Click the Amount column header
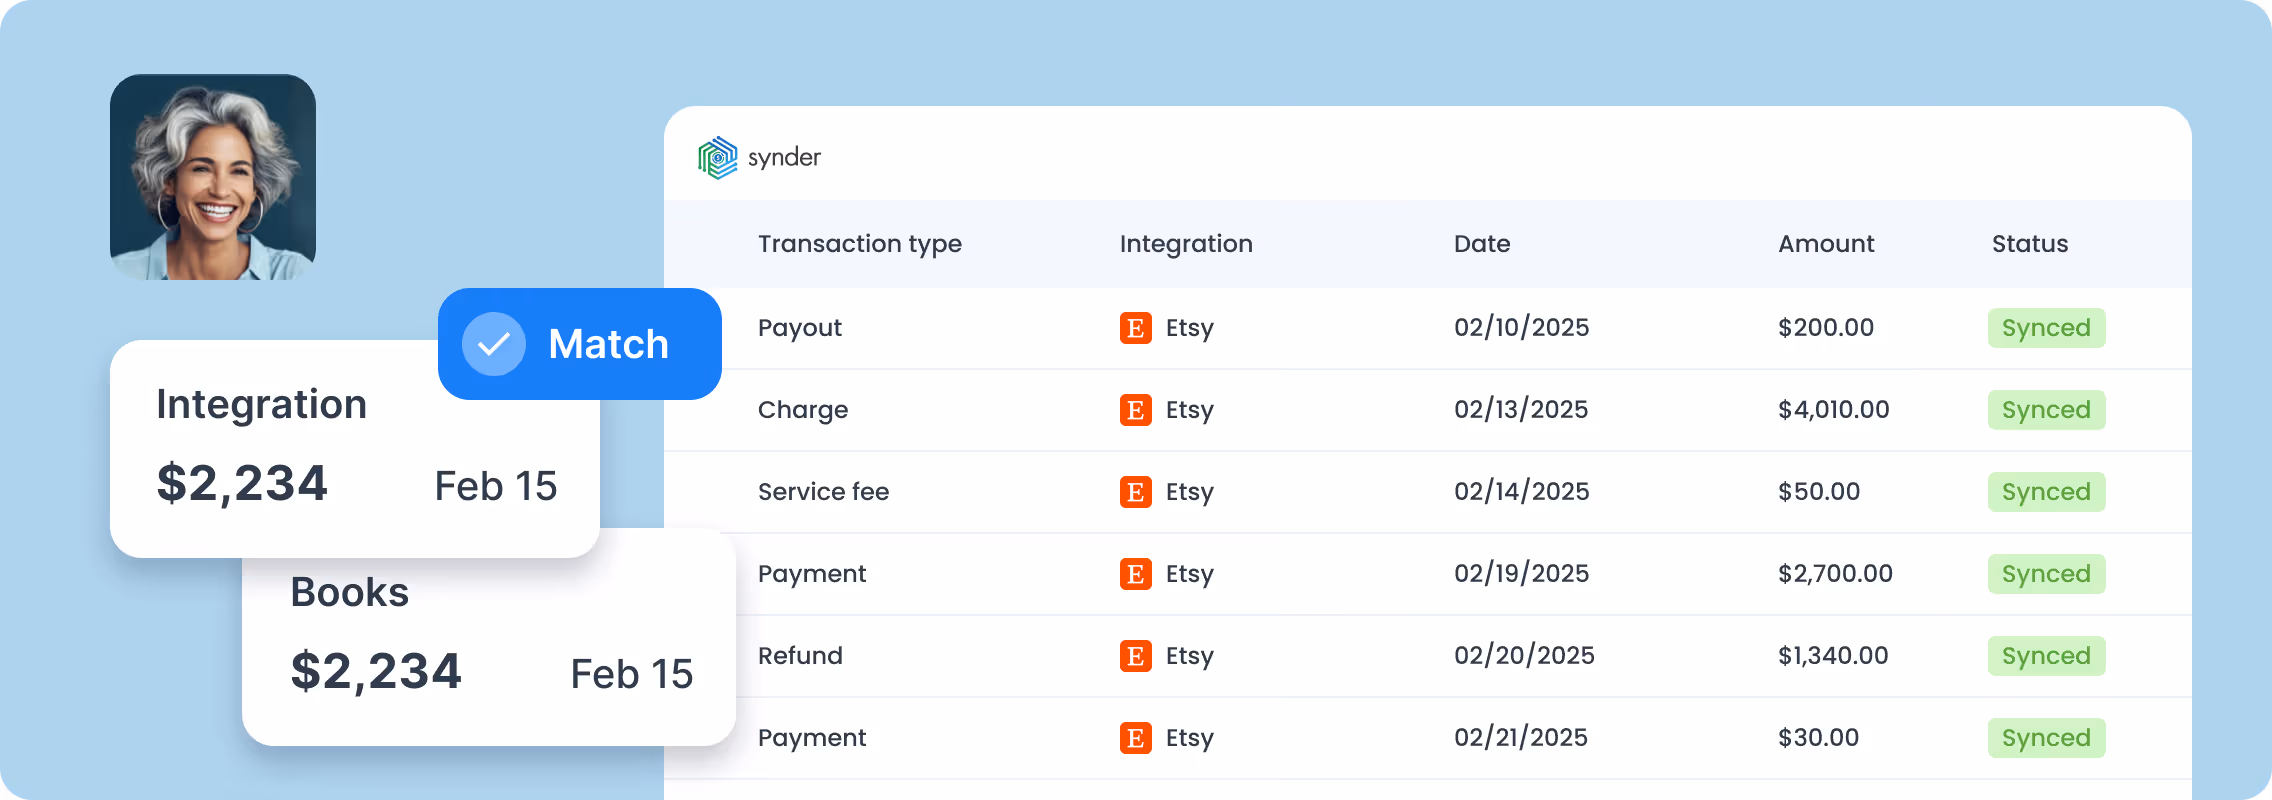The height and width of the screenshot is (800, 2272). [x=1826, y=244]
